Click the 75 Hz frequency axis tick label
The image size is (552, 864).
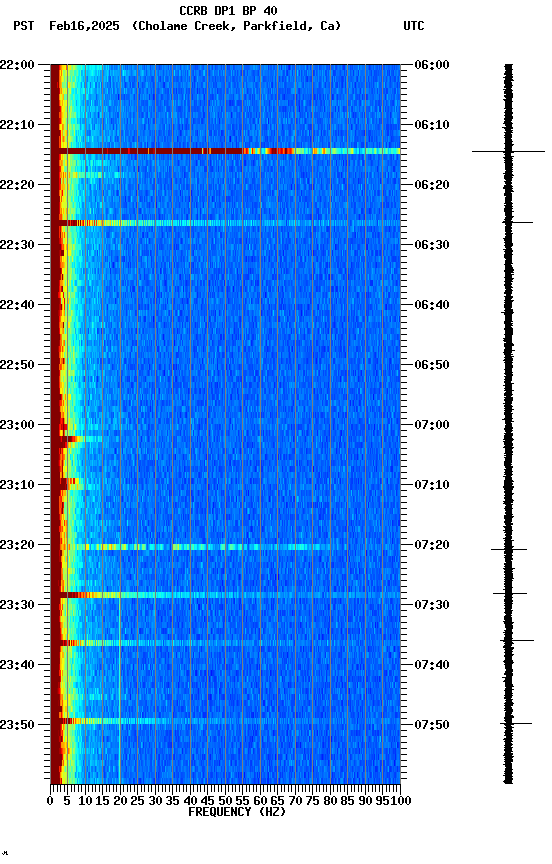point(312,801)
